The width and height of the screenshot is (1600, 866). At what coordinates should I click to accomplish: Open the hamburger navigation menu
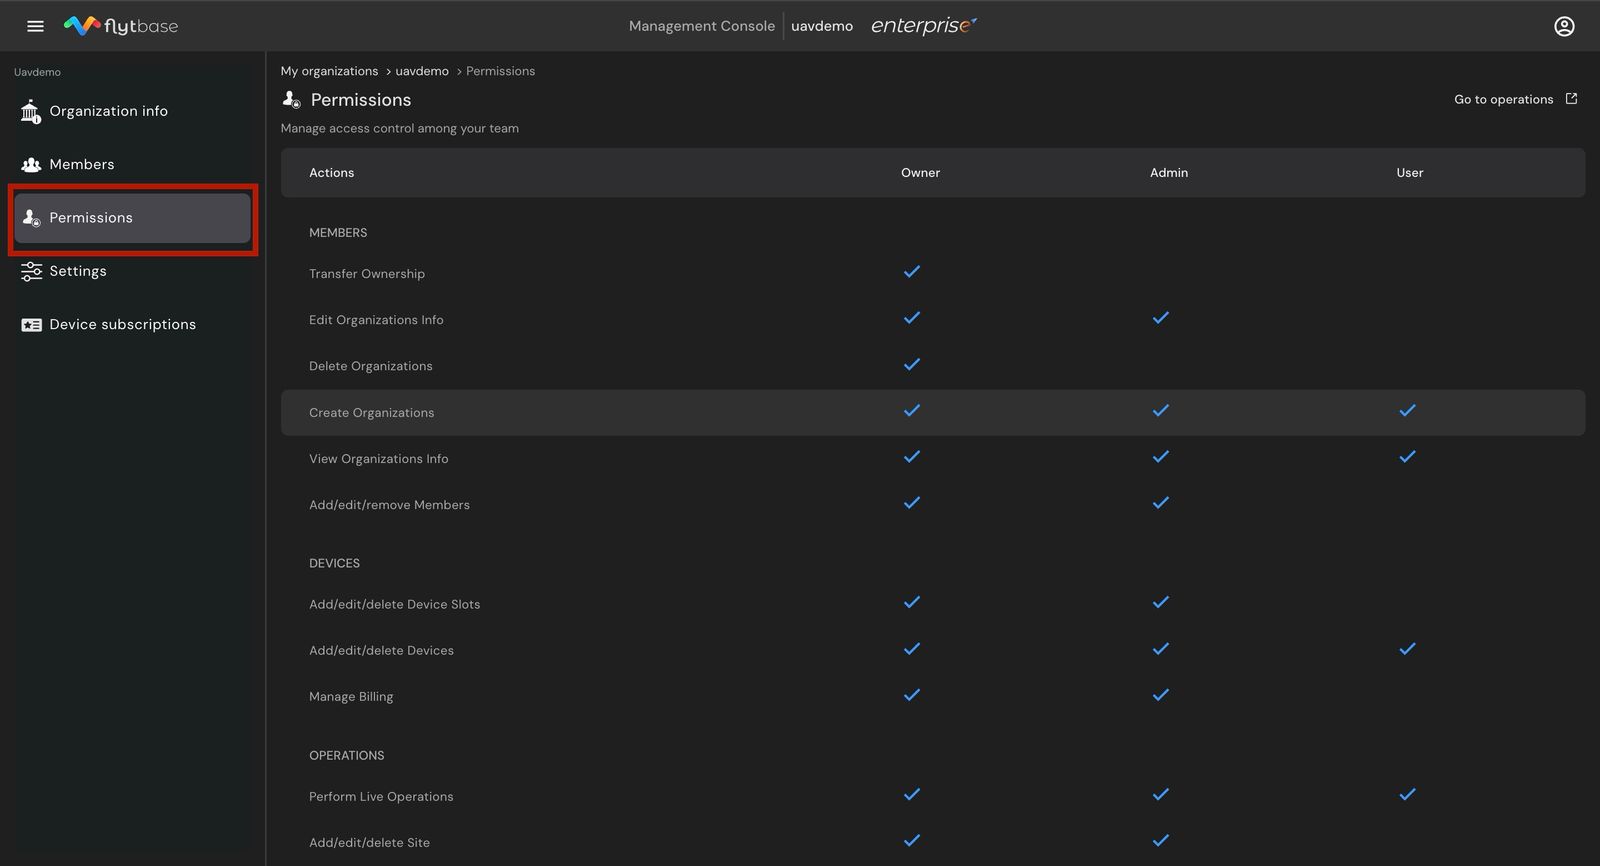[35, 26]
